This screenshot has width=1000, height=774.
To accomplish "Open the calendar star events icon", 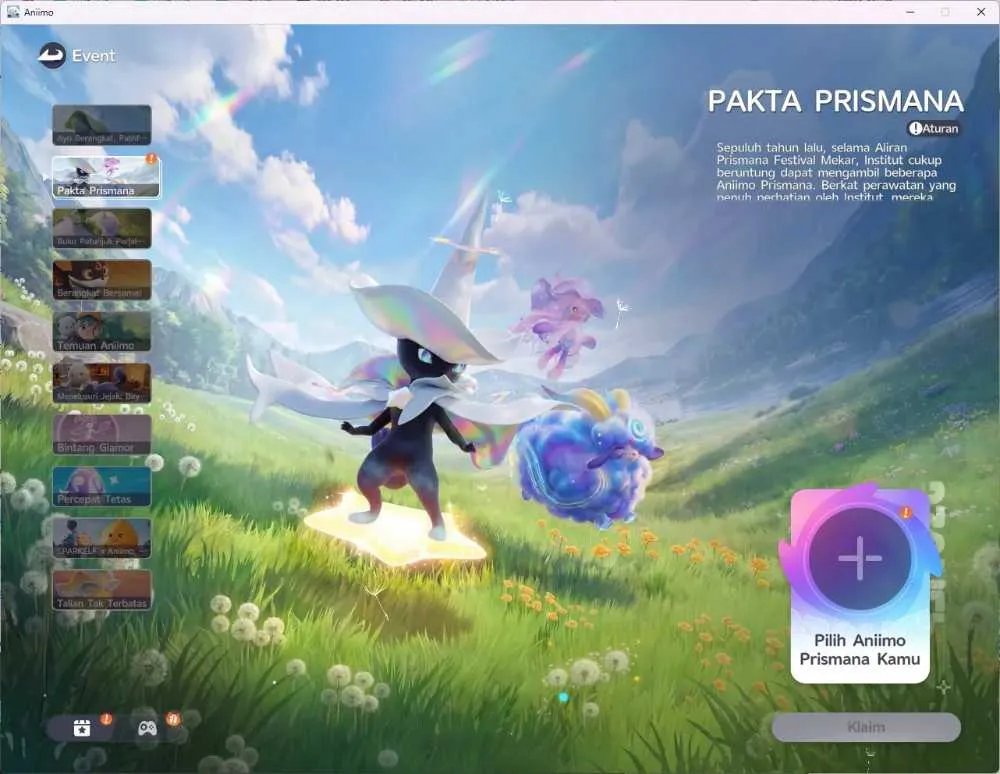I will coord(82,727).
